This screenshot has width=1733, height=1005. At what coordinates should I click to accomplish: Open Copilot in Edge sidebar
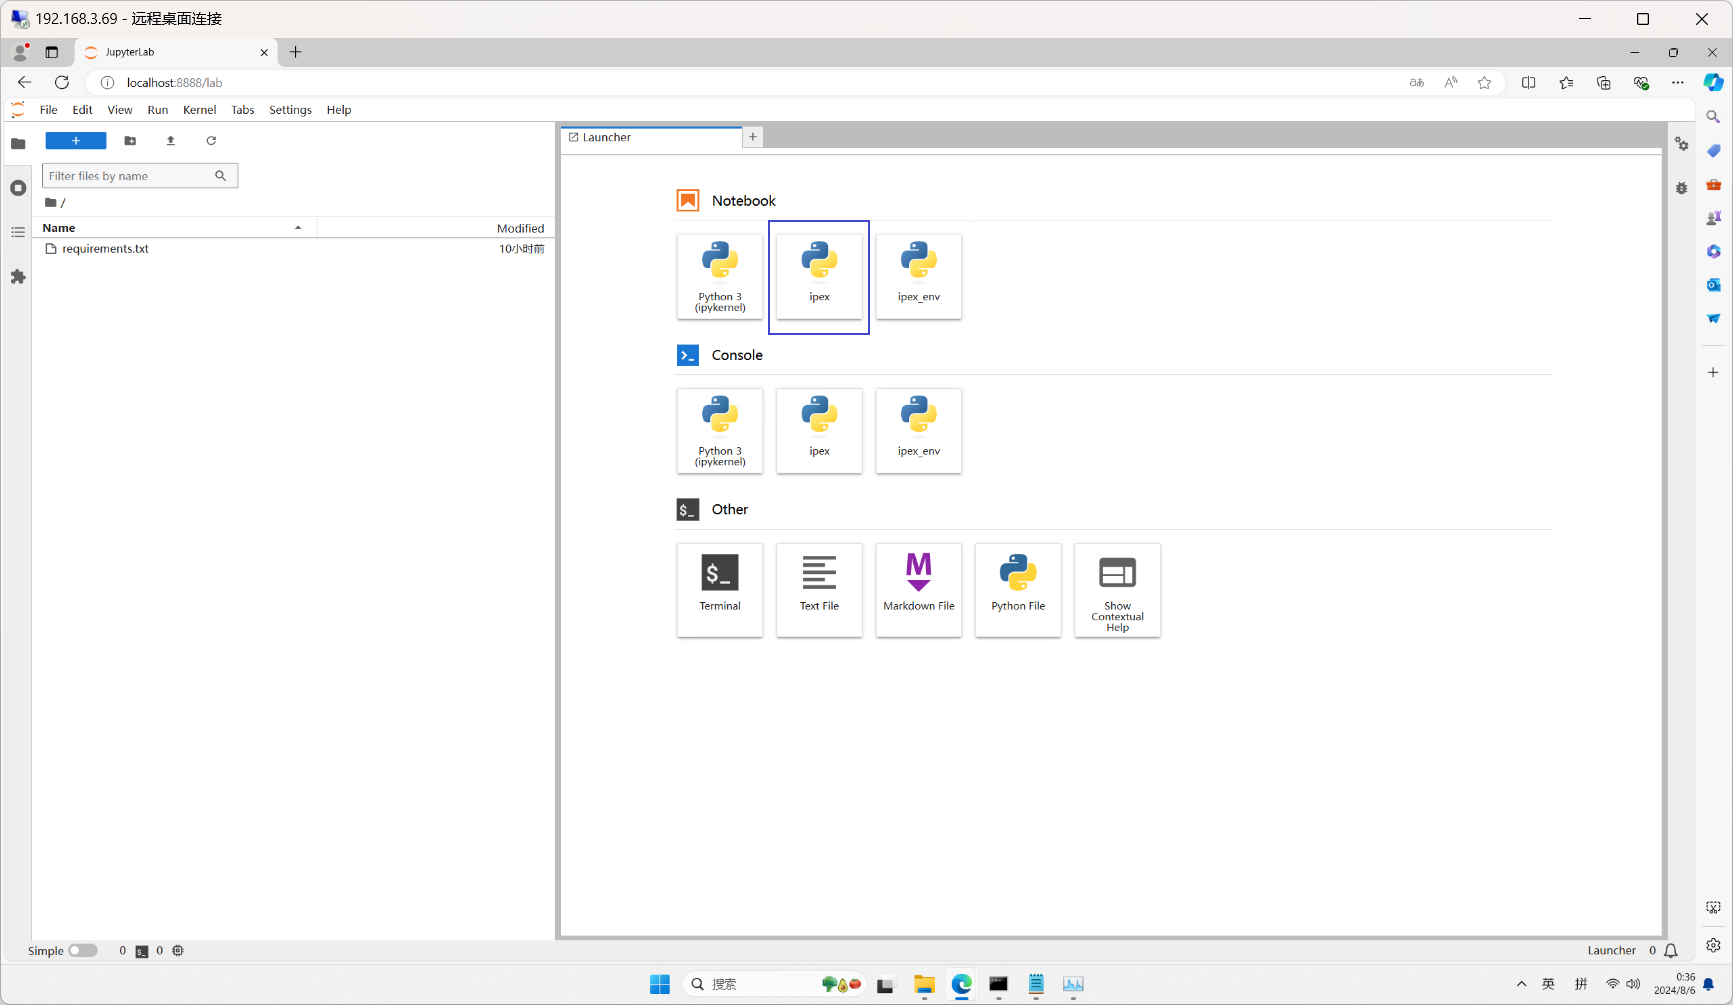[1714, 83]
